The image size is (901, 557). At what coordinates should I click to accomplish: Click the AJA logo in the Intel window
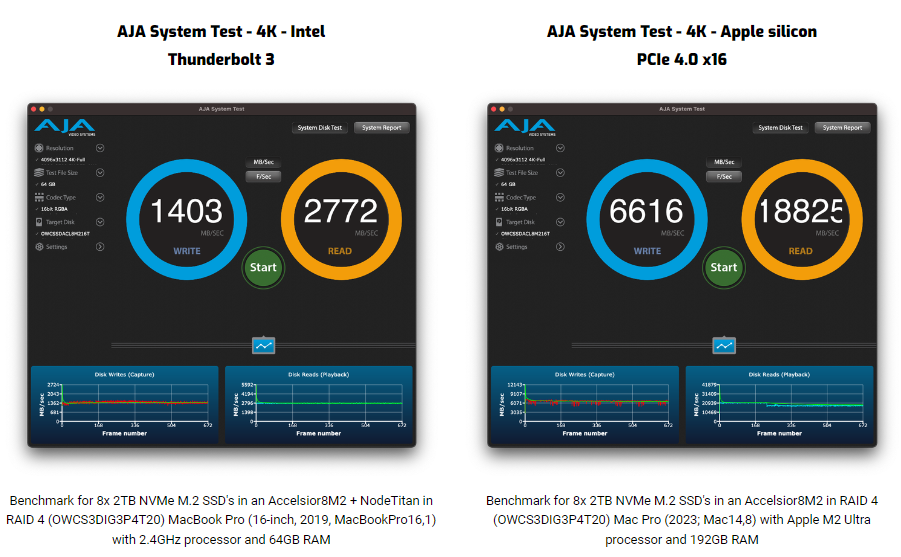coord(65,127)
